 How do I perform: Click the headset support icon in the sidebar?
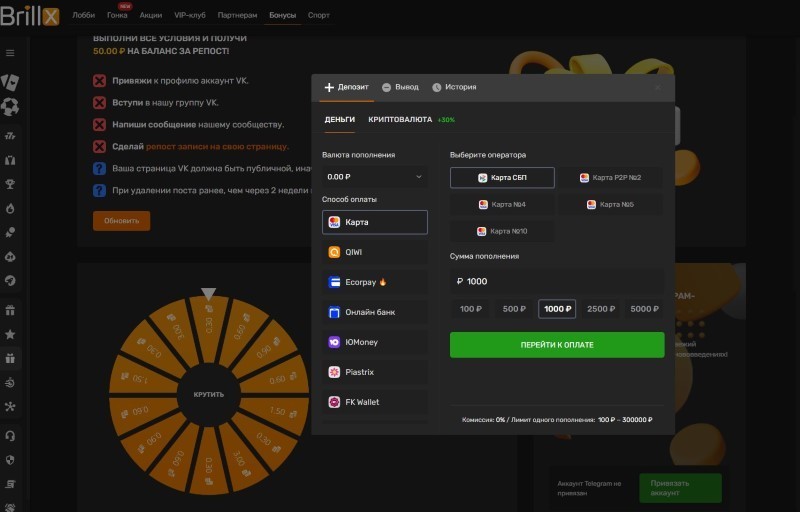coord(10,435)
